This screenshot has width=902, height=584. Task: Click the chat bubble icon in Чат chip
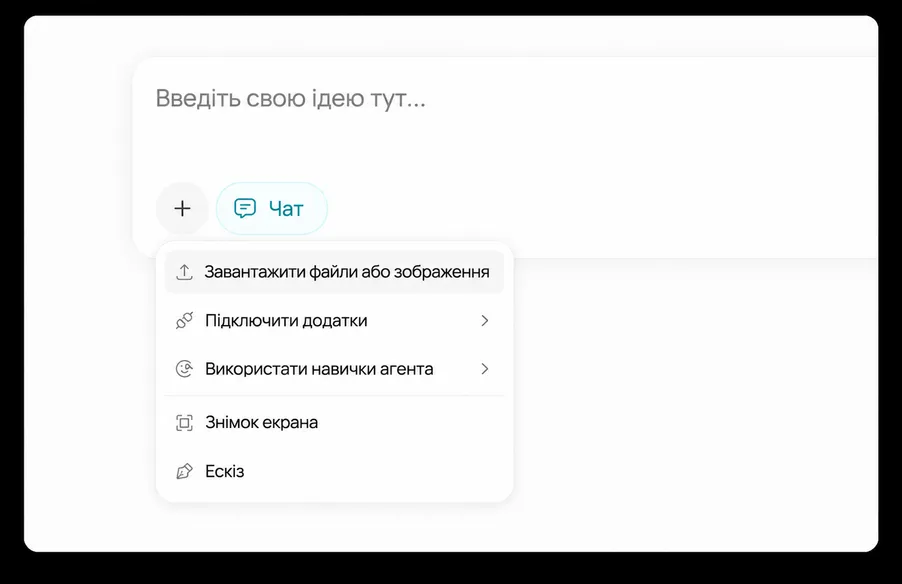pos(244,208)
